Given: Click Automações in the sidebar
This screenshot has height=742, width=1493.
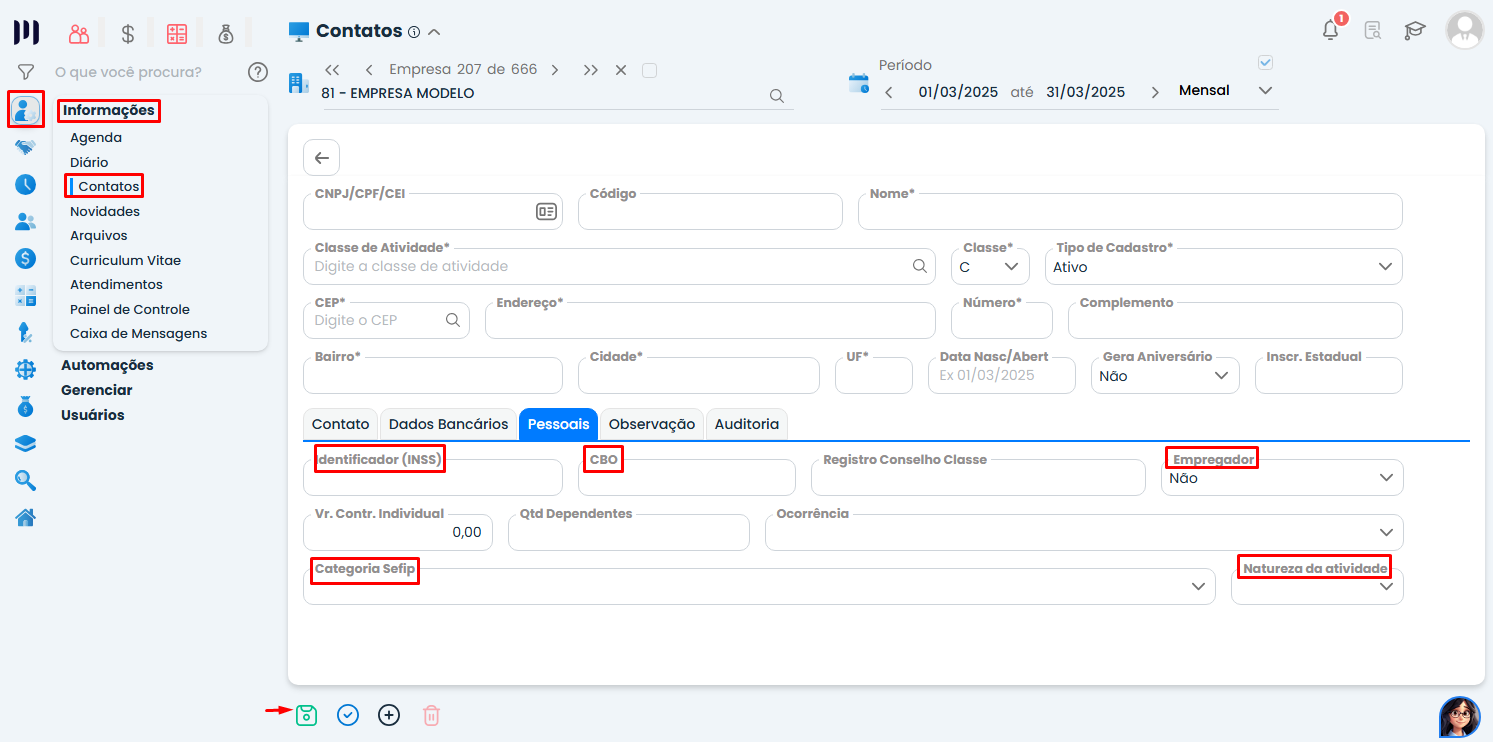Looking at the screenshot, I should [107, 365].
